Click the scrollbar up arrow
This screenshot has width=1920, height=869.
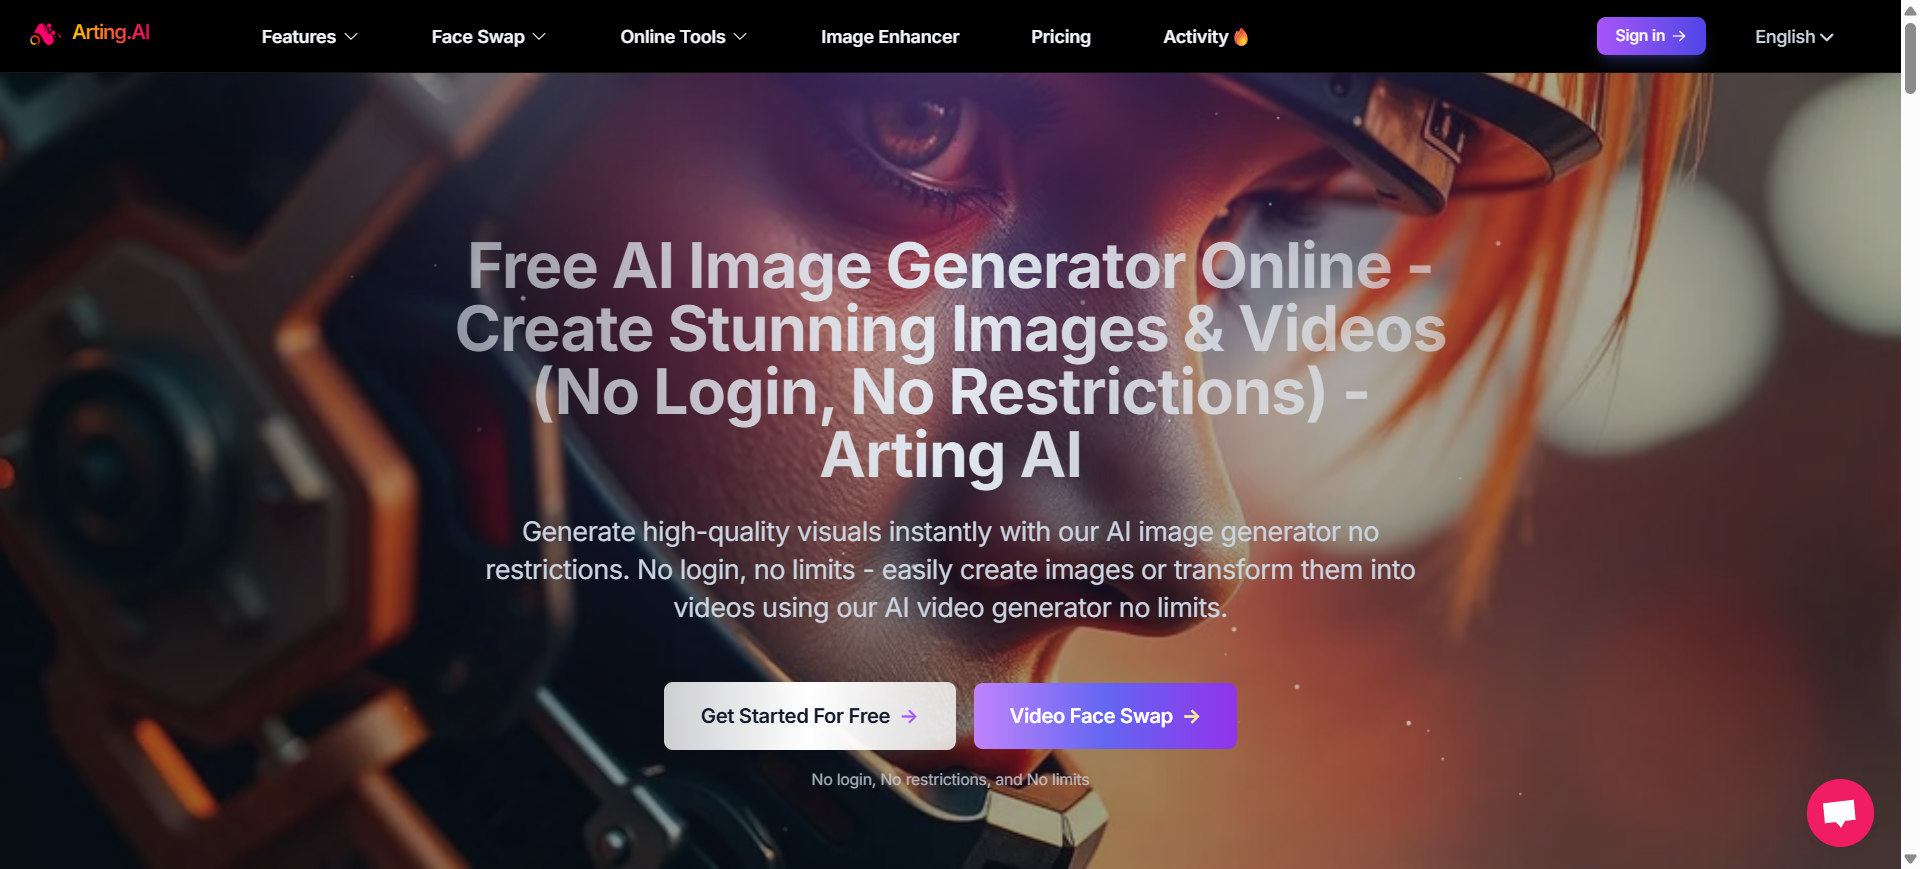click(x=1910, y=8)
